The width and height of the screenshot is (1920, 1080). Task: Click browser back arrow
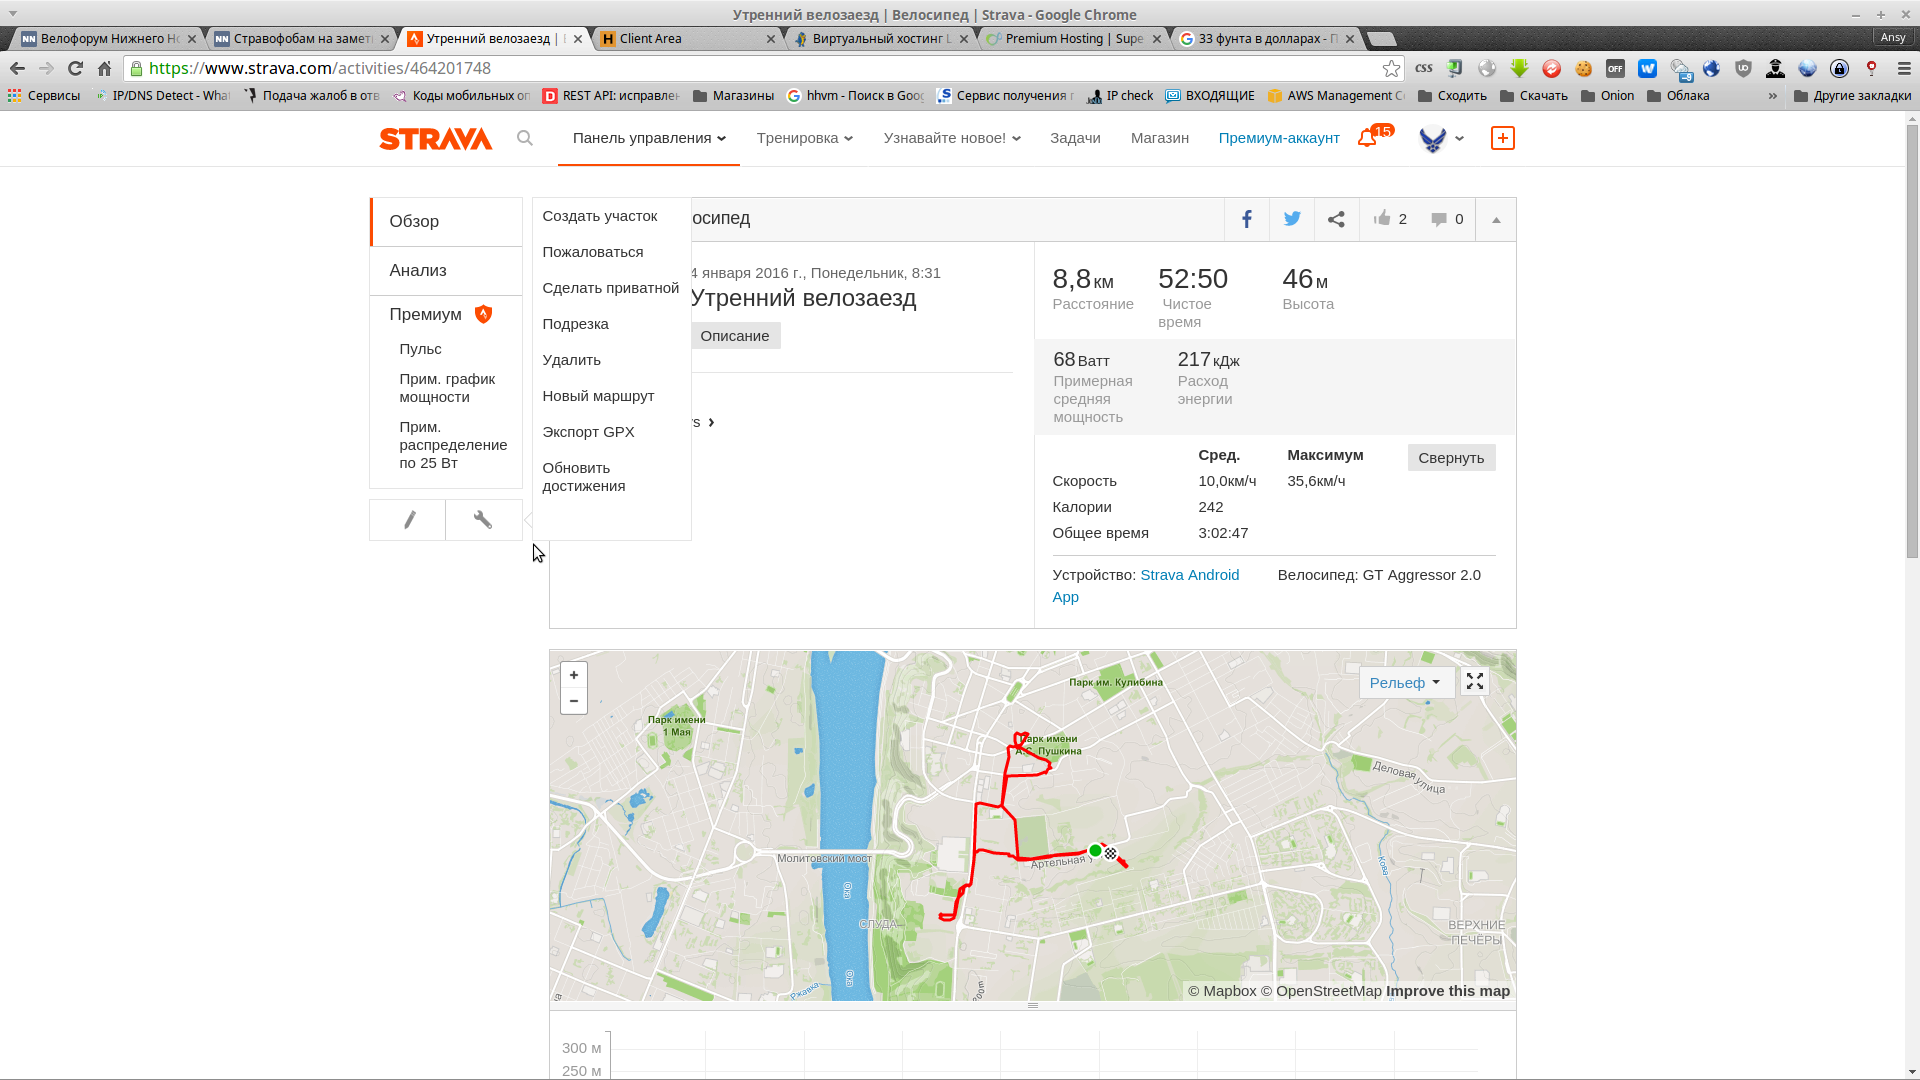click(x=17, y=68)
